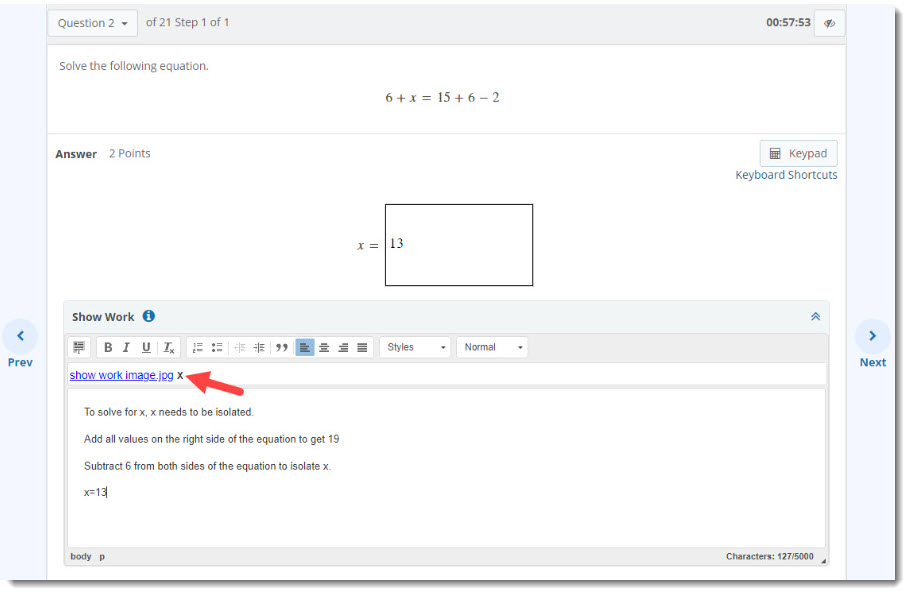The image size is (910, 595).
Task: Collapse the Show Work panel
Action: [815, 317]
